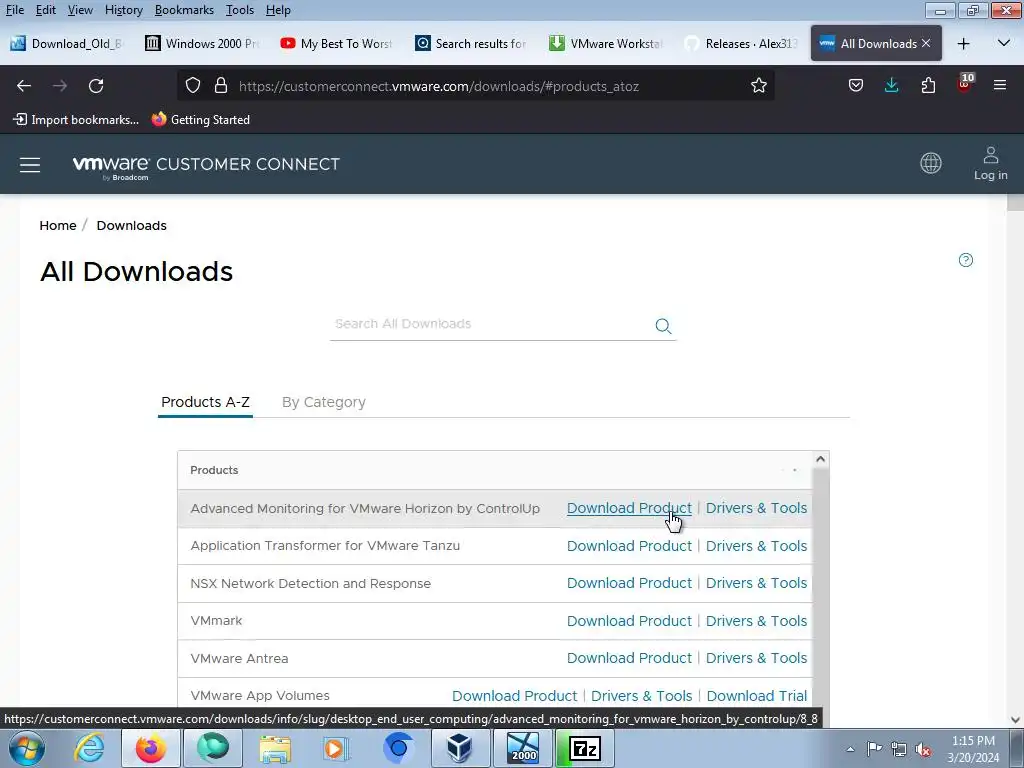
Task: Click the Log in user icon
Action: 991,163
